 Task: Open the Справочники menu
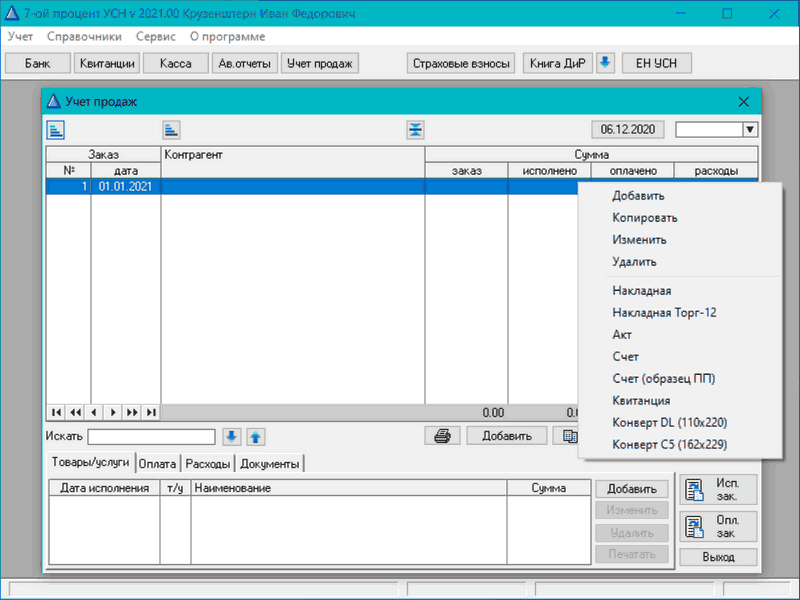click(85, 36)
